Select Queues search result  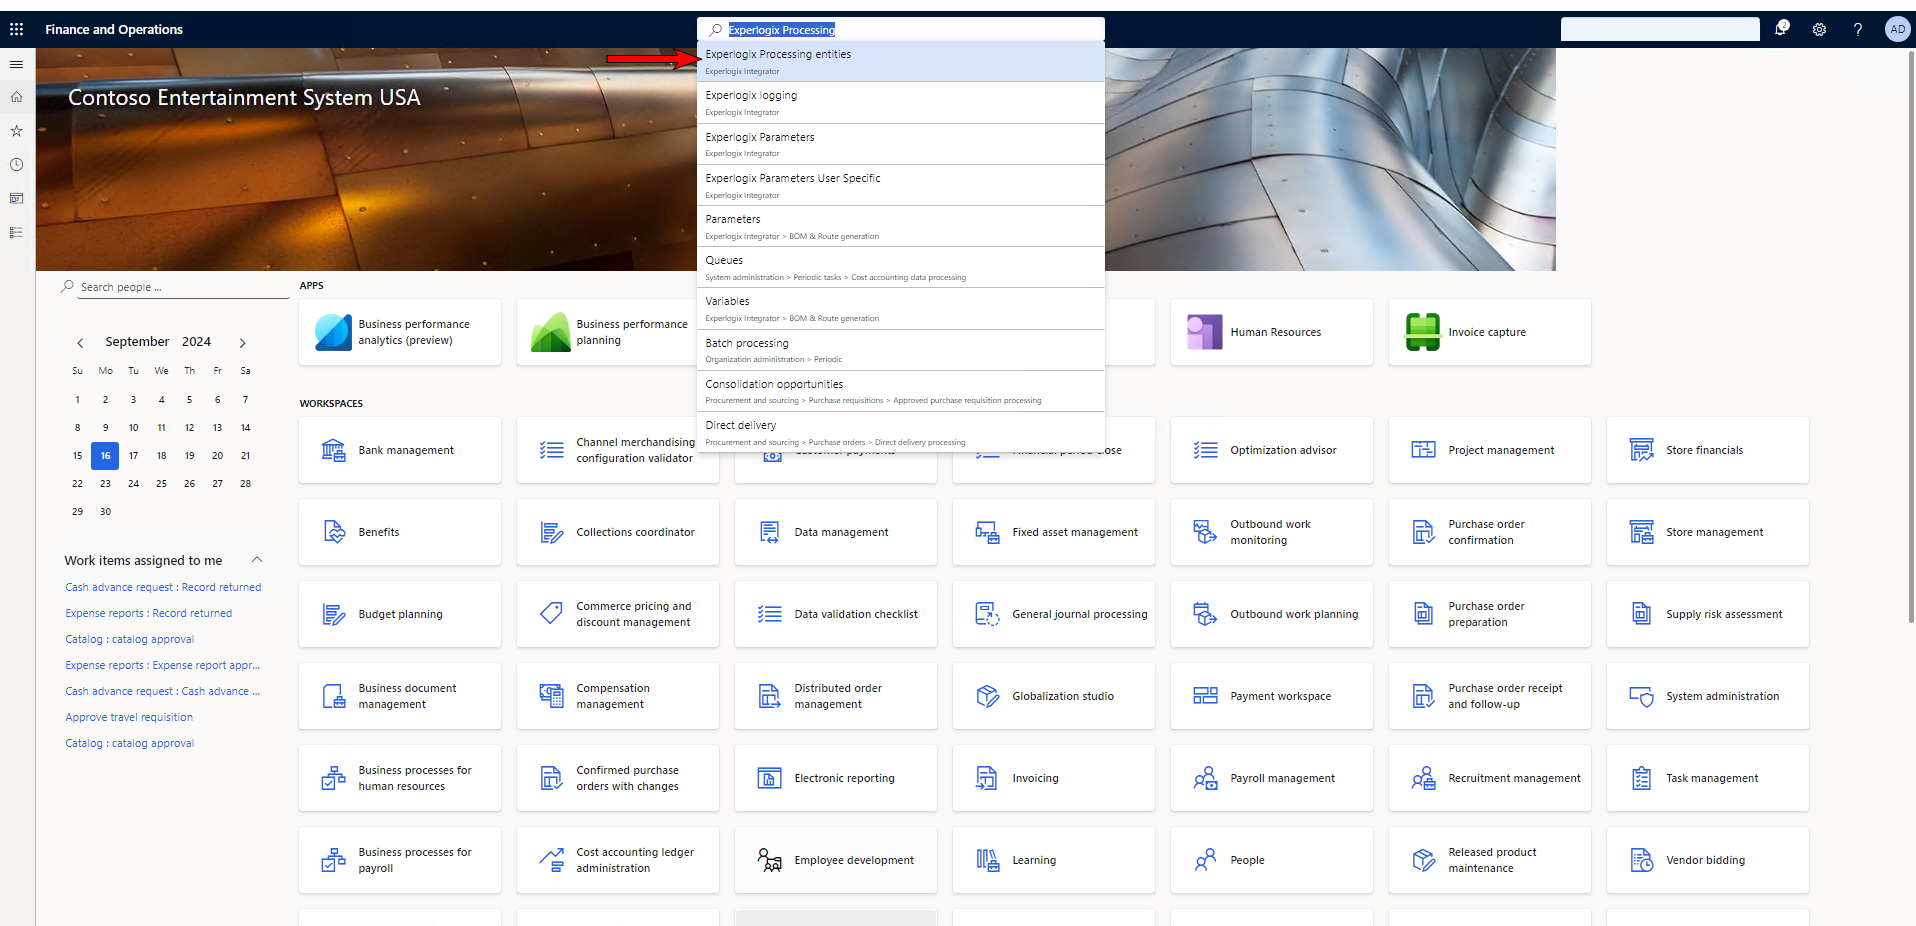[x=901, y=268]
